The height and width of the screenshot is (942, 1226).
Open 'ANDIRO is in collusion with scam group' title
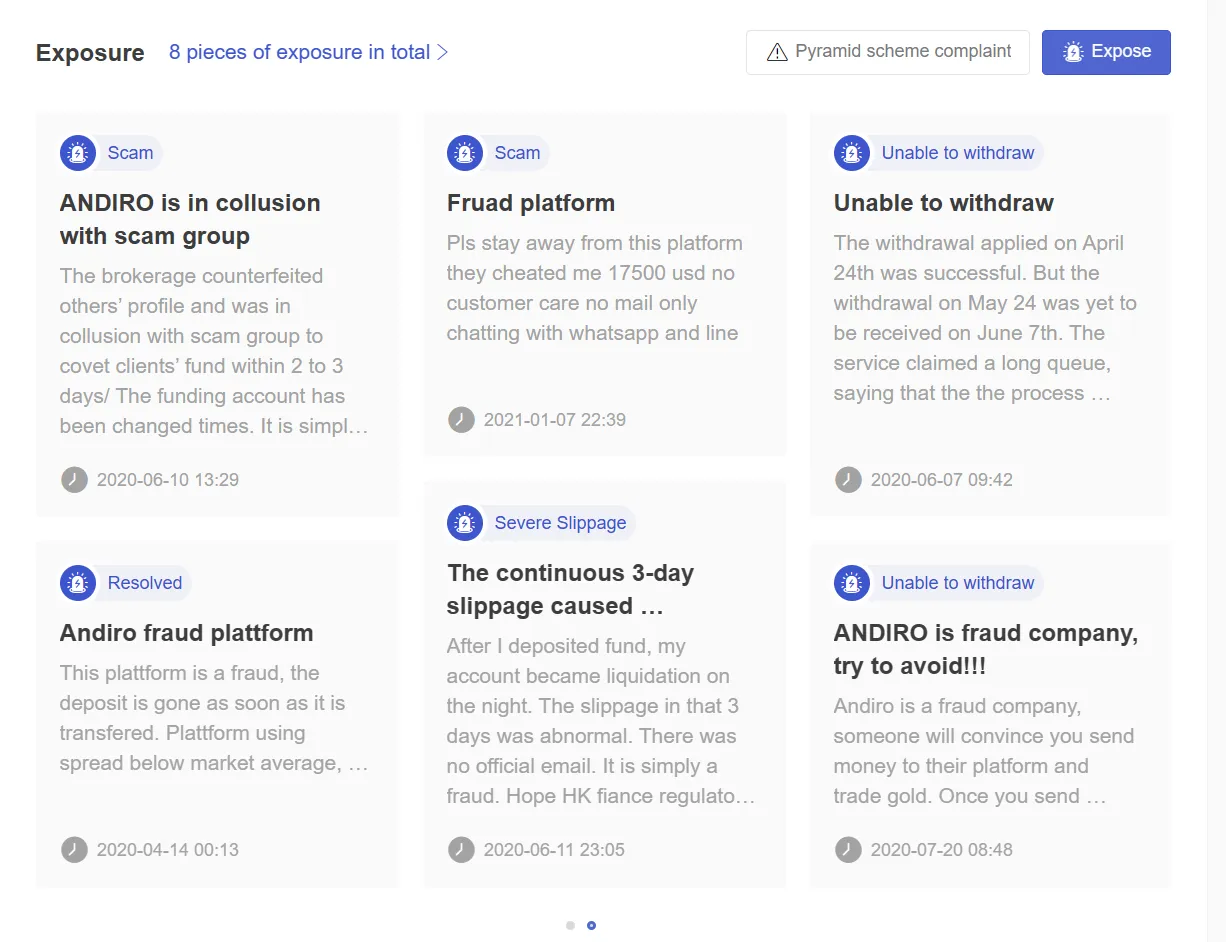(190, 219)
